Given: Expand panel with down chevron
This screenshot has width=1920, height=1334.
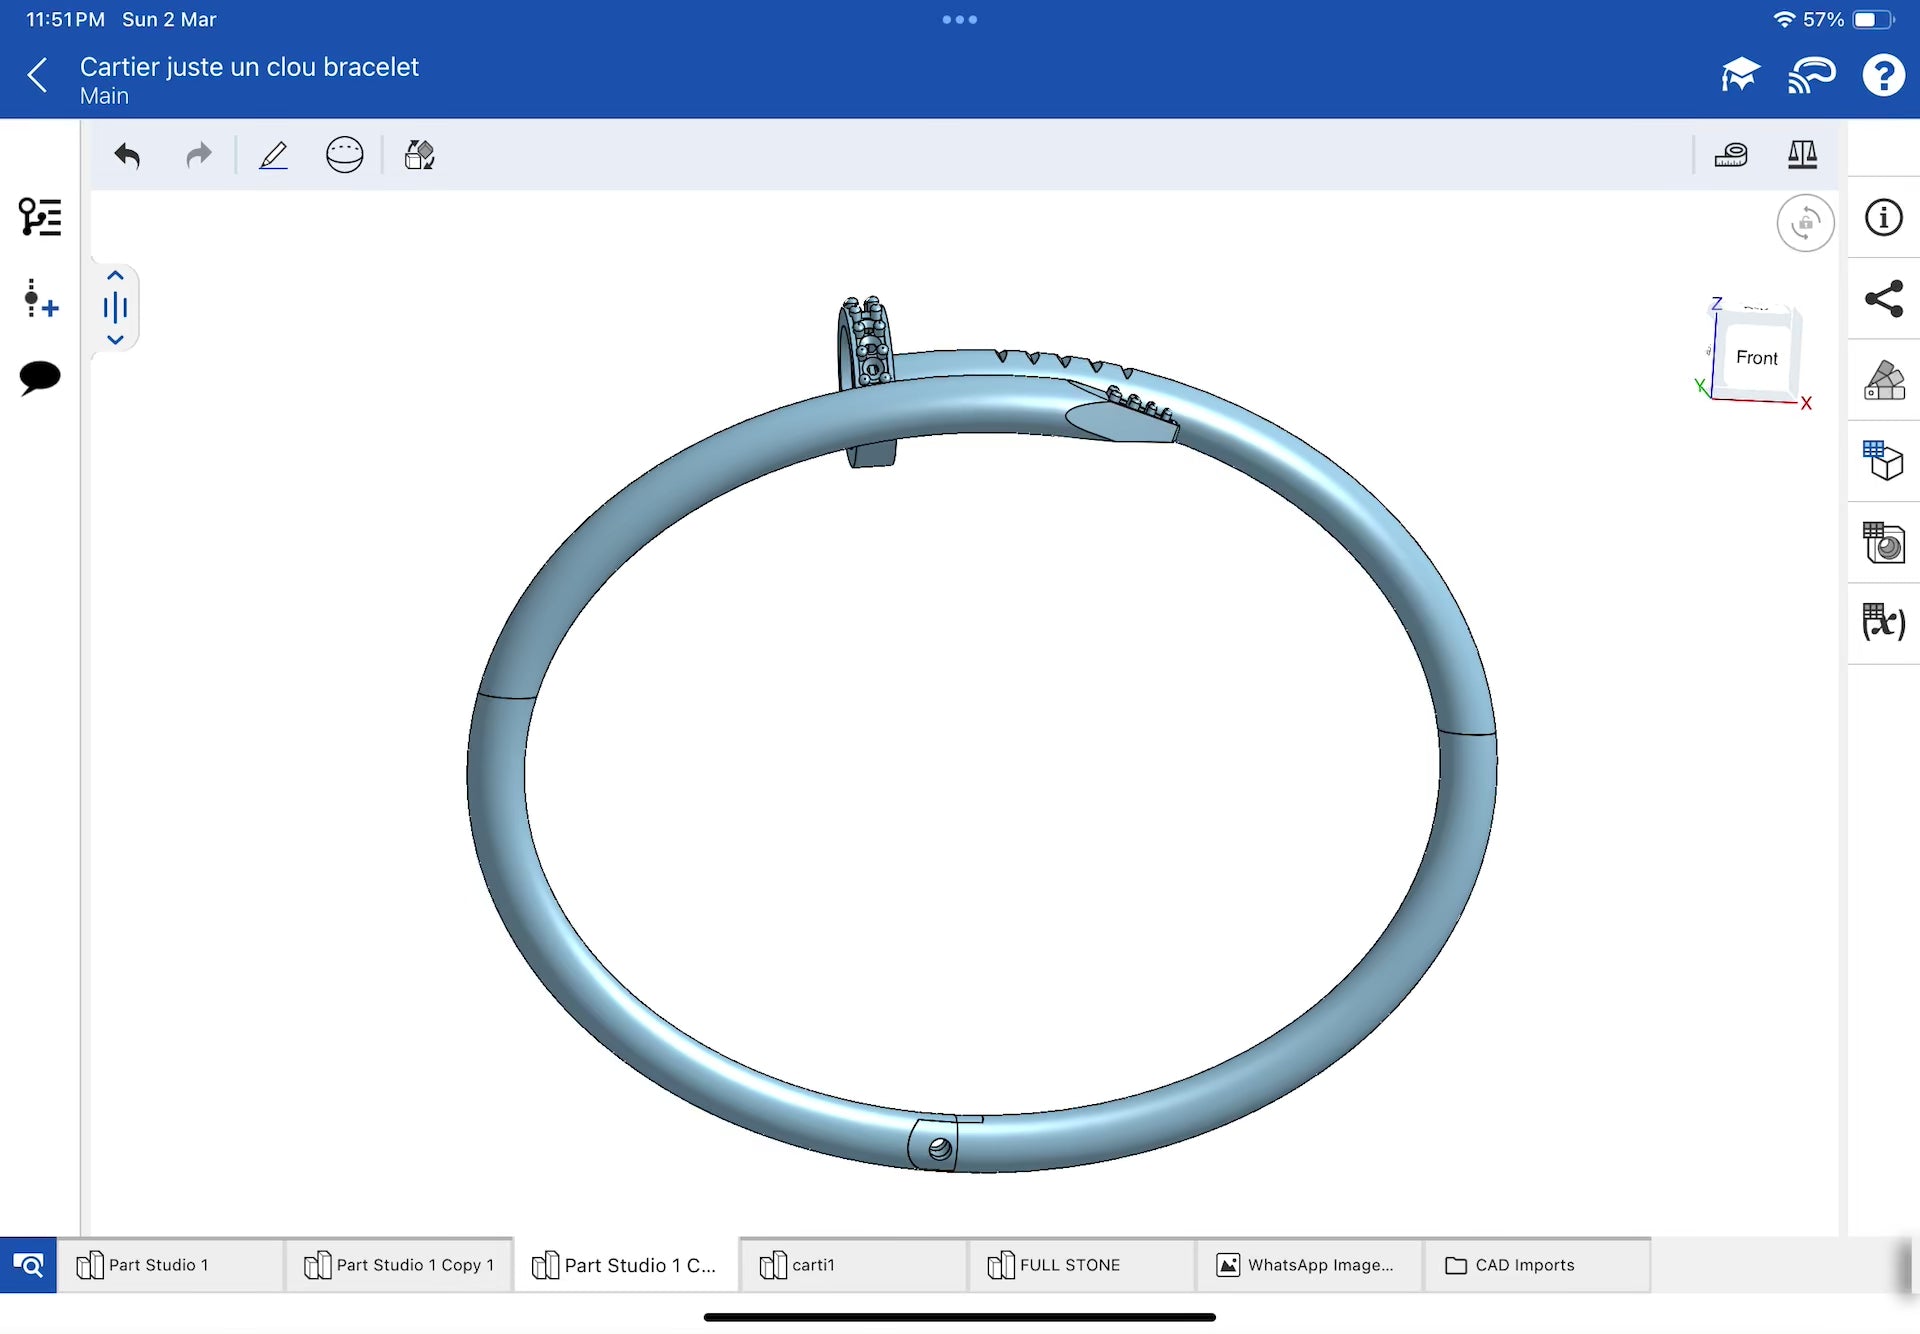Looking at the screenshot, I should (115, 340).
